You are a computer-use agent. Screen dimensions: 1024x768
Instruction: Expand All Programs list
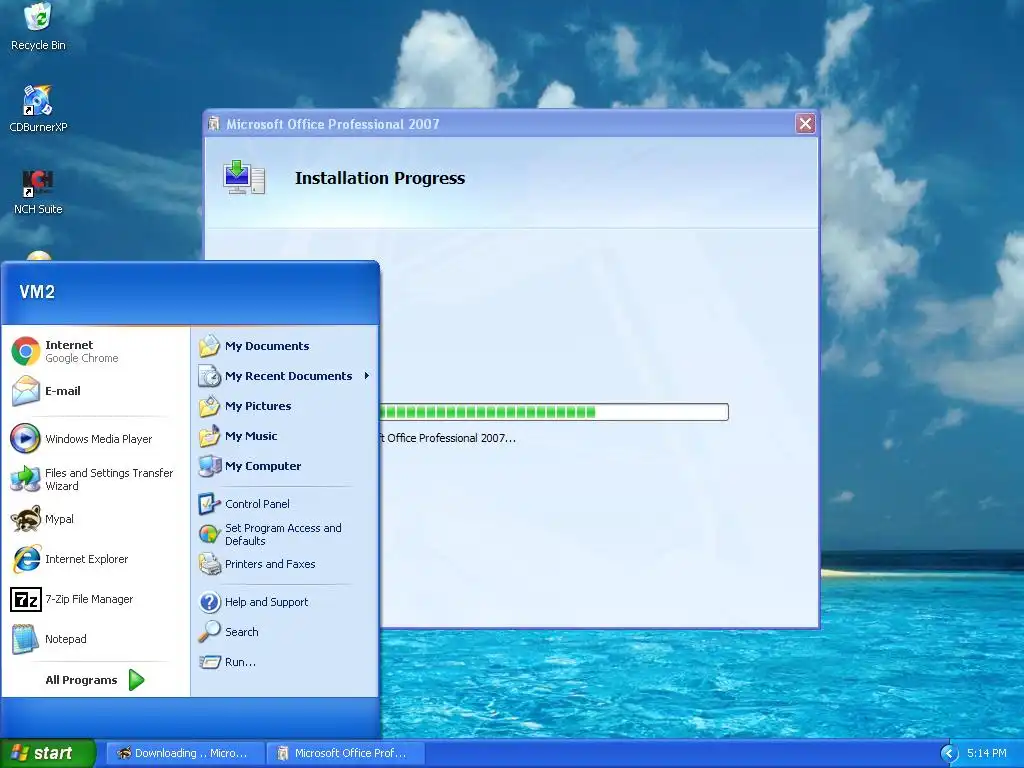tap(95, 680)
